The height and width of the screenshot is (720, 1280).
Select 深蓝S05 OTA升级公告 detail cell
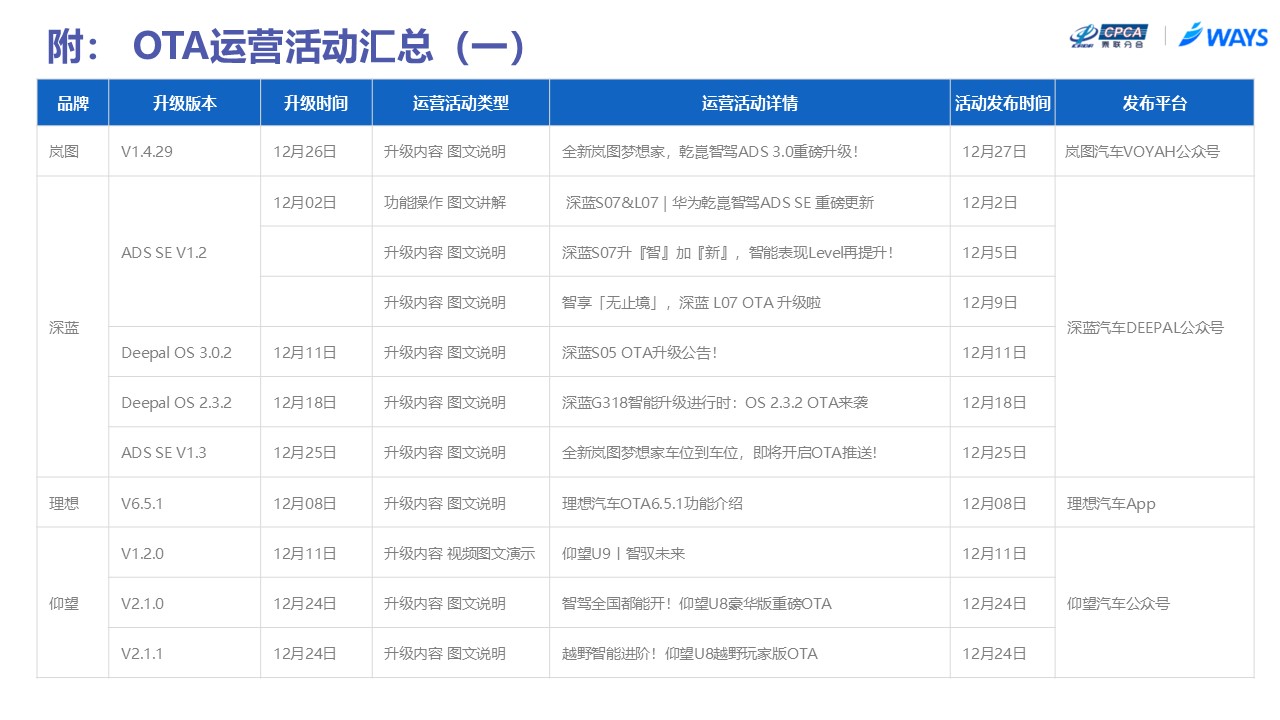click(x=750, y=352)
